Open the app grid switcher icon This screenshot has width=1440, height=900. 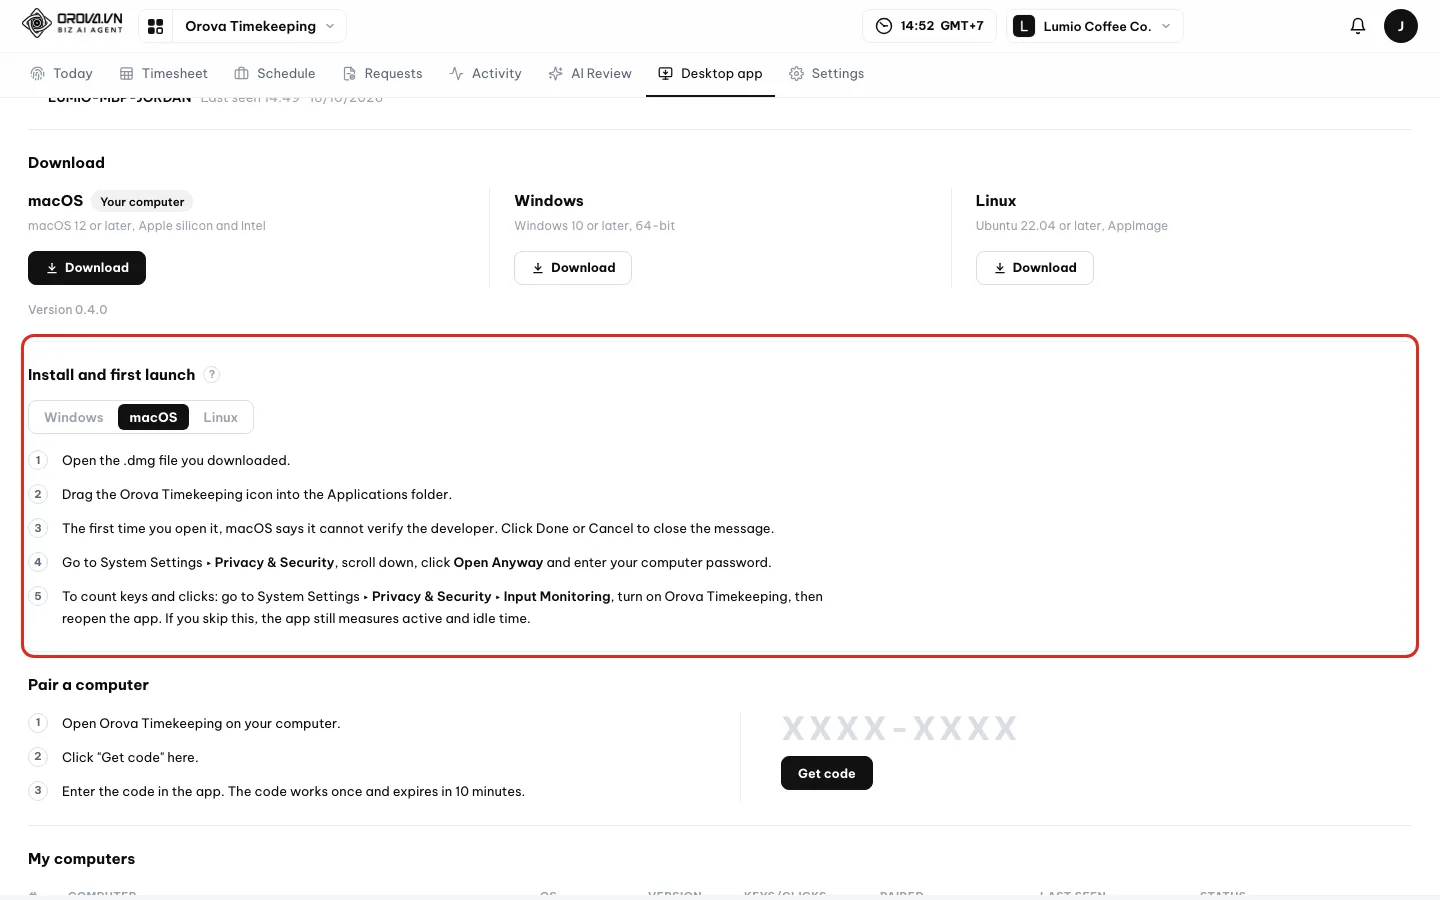(x=155, y=26)
